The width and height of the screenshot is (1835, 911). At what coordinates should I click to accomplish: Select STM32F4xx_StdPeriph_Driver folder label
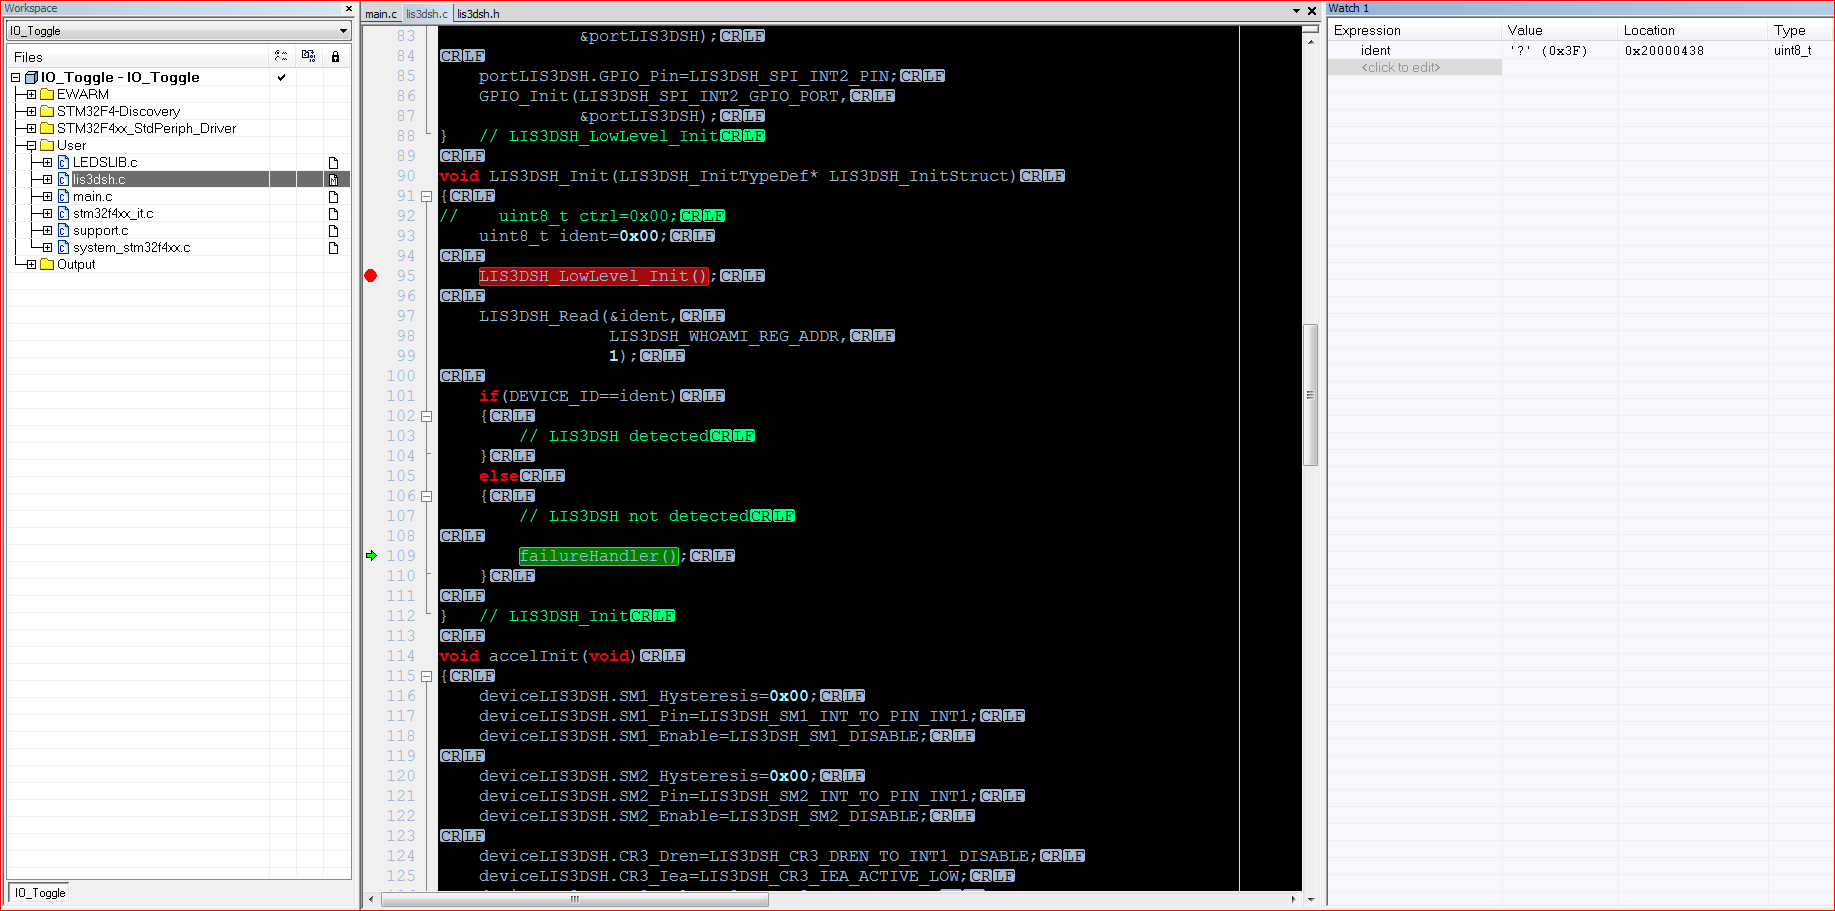[x=146, y=128]
